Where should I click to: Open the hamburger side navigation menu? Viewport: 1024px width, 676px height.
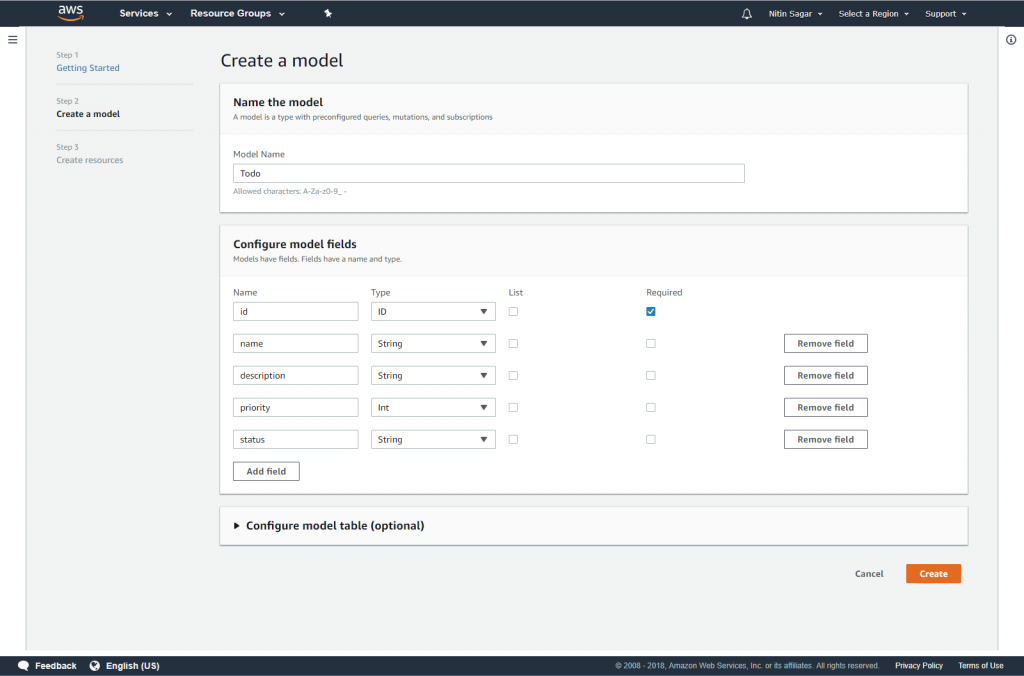(13, 39)
